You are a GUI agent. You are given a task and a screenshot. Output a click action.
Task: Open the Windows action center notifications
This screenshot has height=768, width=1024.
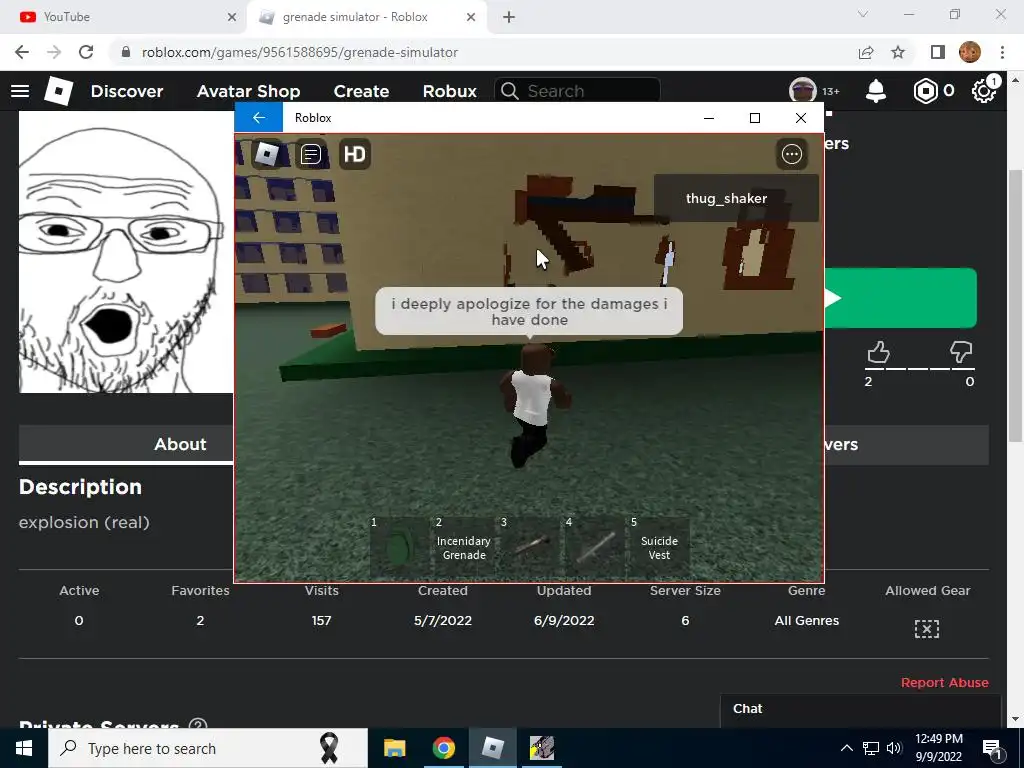click(993, 748)
